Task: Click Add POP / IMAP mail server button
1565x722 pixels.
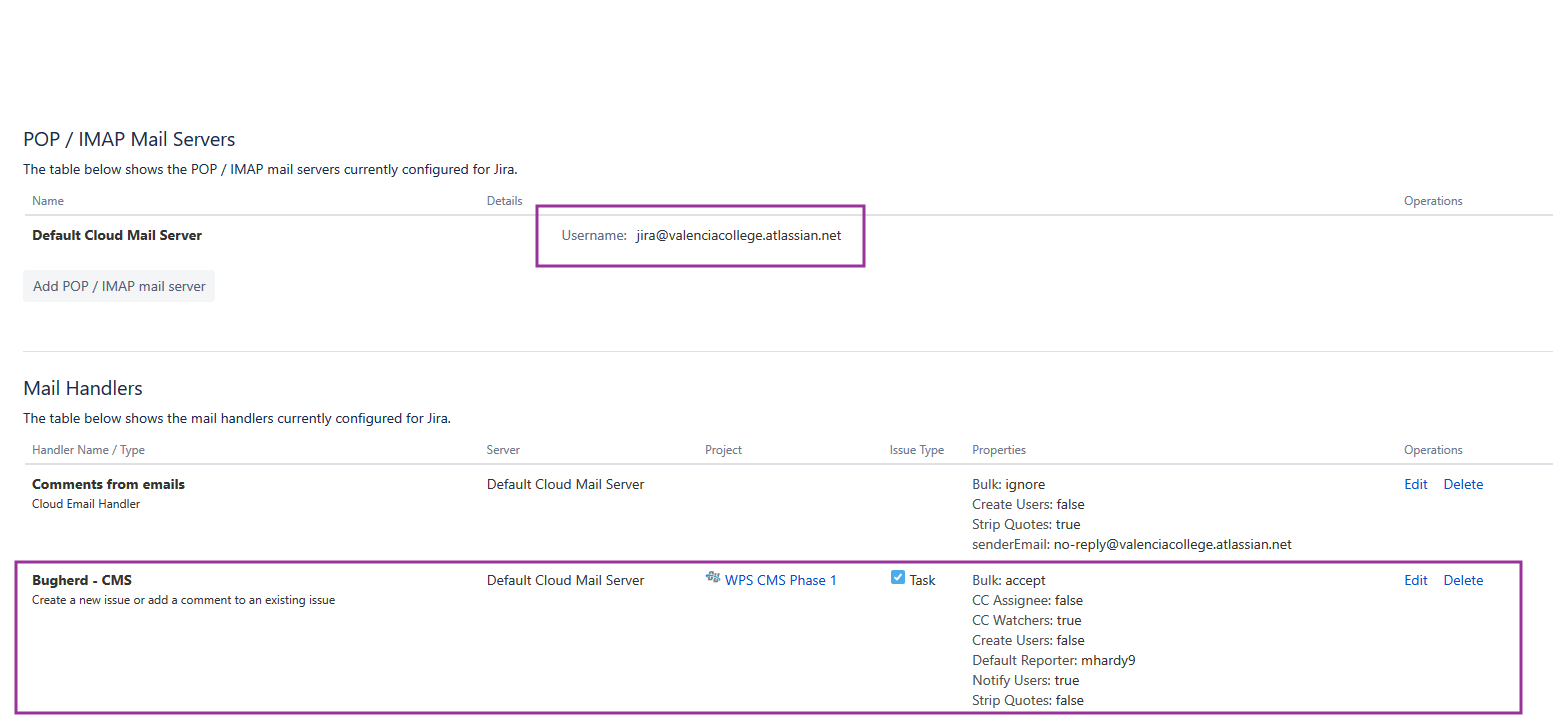Action: (x=119, y=286)
